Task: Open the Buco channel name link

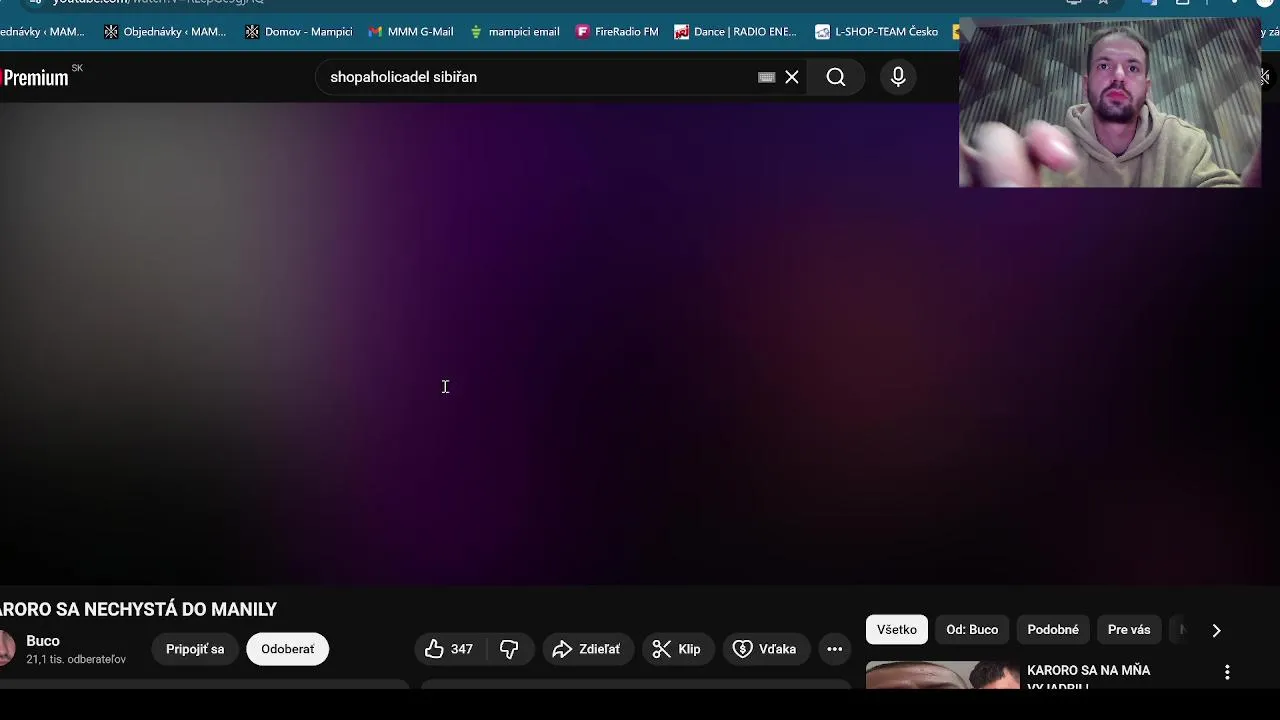Action: [x=43, y=641]
